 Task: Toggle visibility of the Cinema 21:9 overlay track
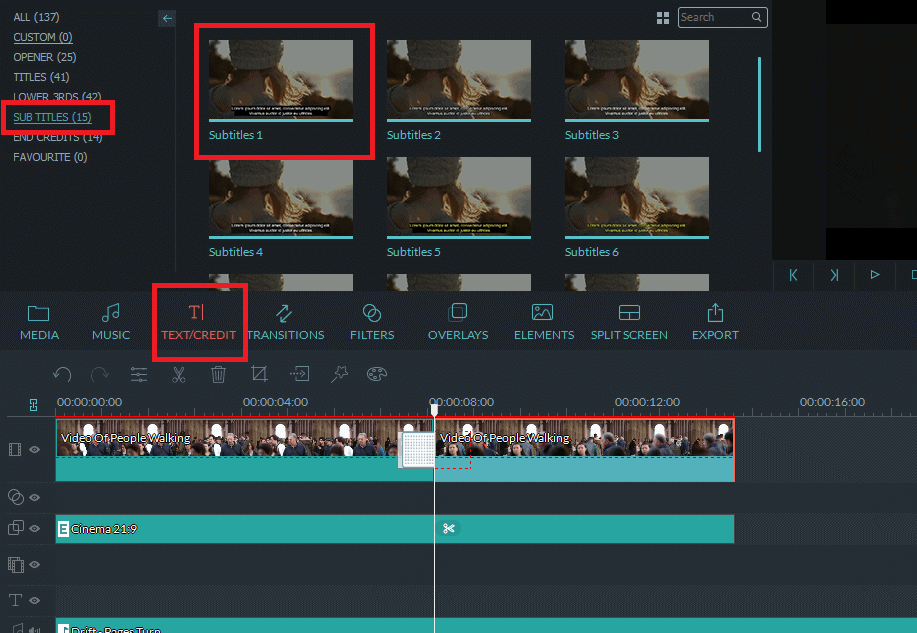click(x=35, y=528)
